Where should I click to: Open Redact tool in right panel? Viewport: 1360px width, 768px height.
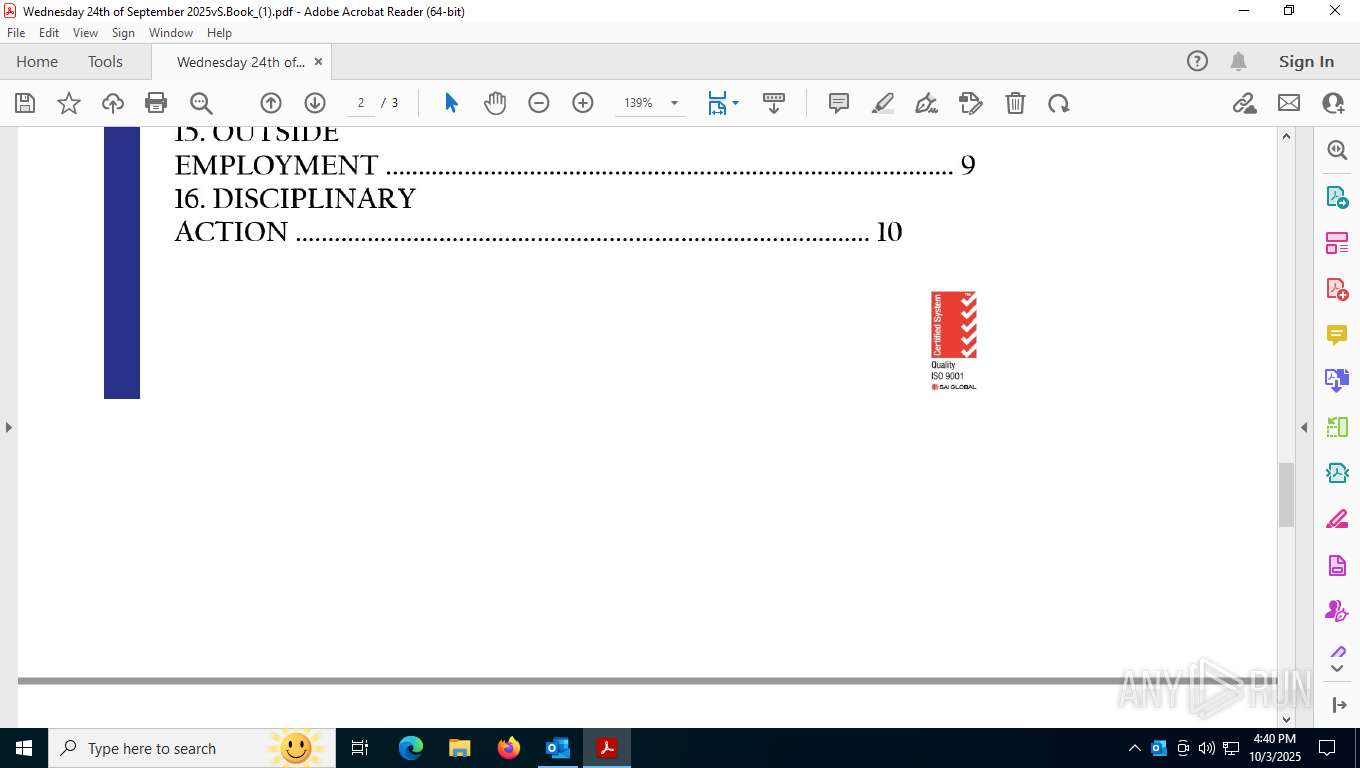click(x=1337, y=519)
